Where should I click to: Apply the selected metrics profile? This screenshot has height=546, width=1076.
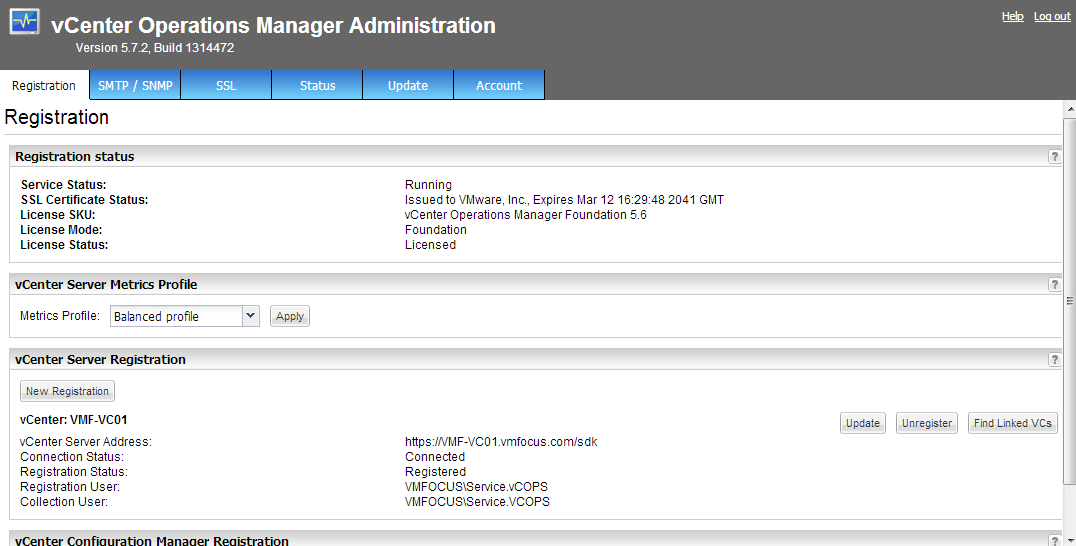(x=290, y=317)
